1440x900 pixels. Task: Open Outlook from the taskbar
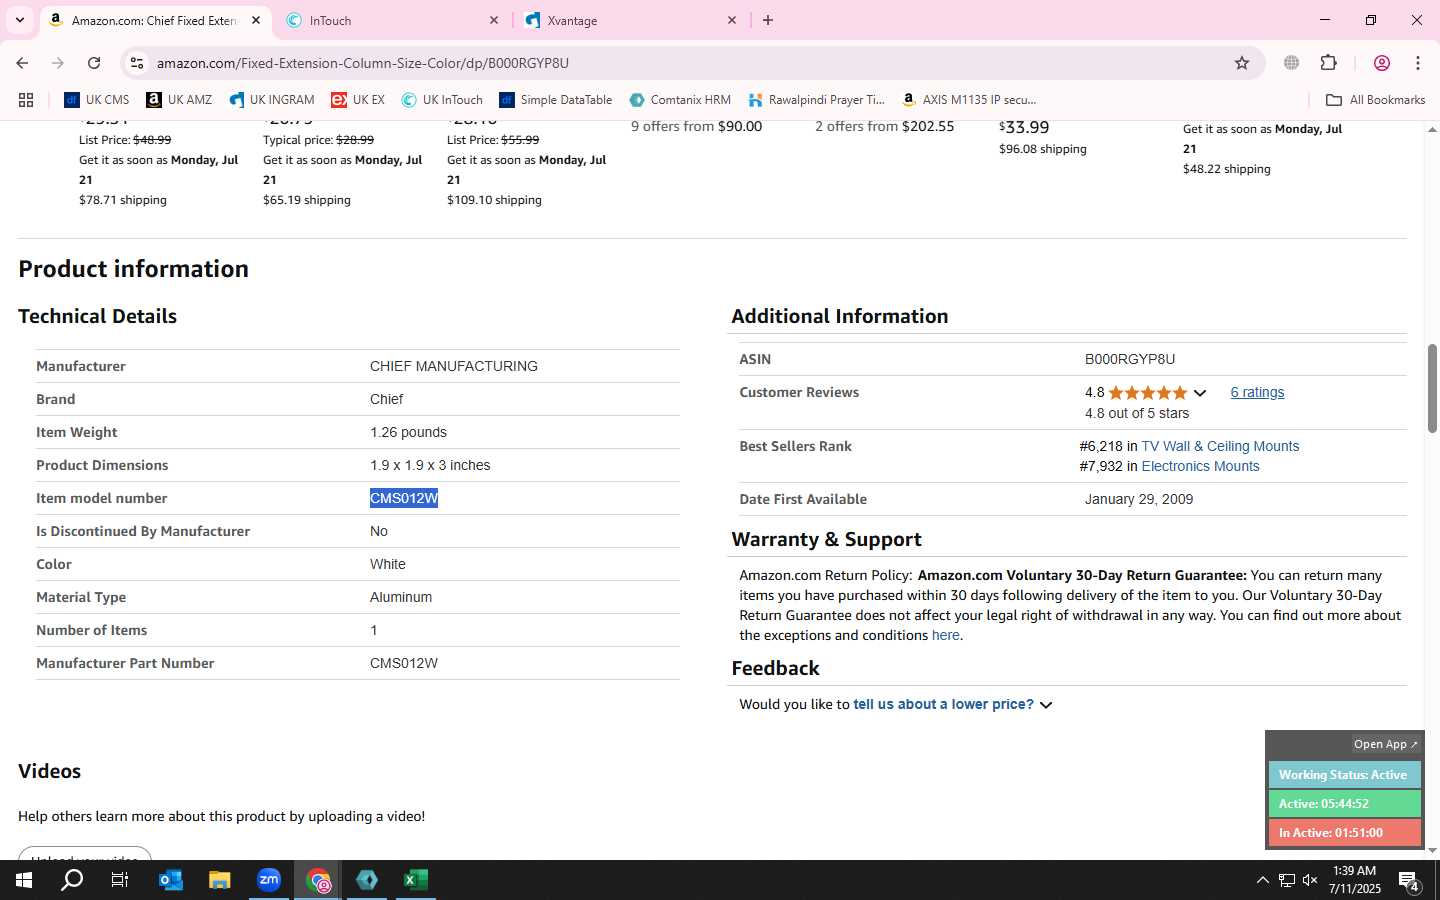170,880
